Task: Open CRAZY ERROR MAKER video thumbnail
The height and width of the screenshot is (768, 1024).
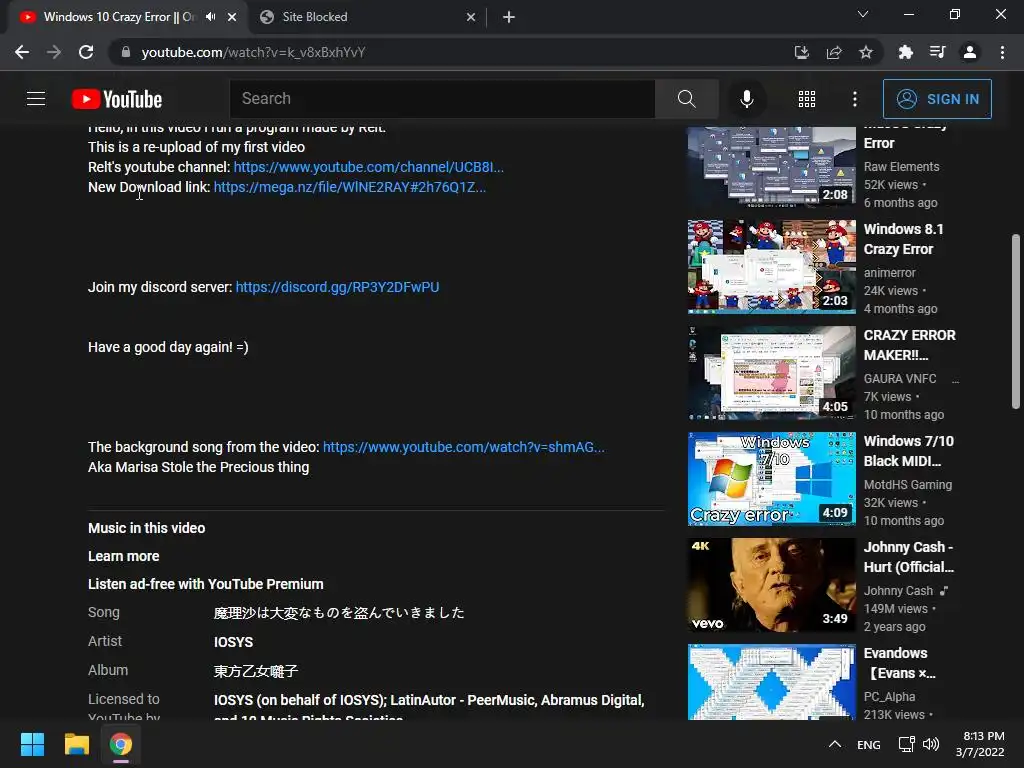Action: (x=771, y=372)
